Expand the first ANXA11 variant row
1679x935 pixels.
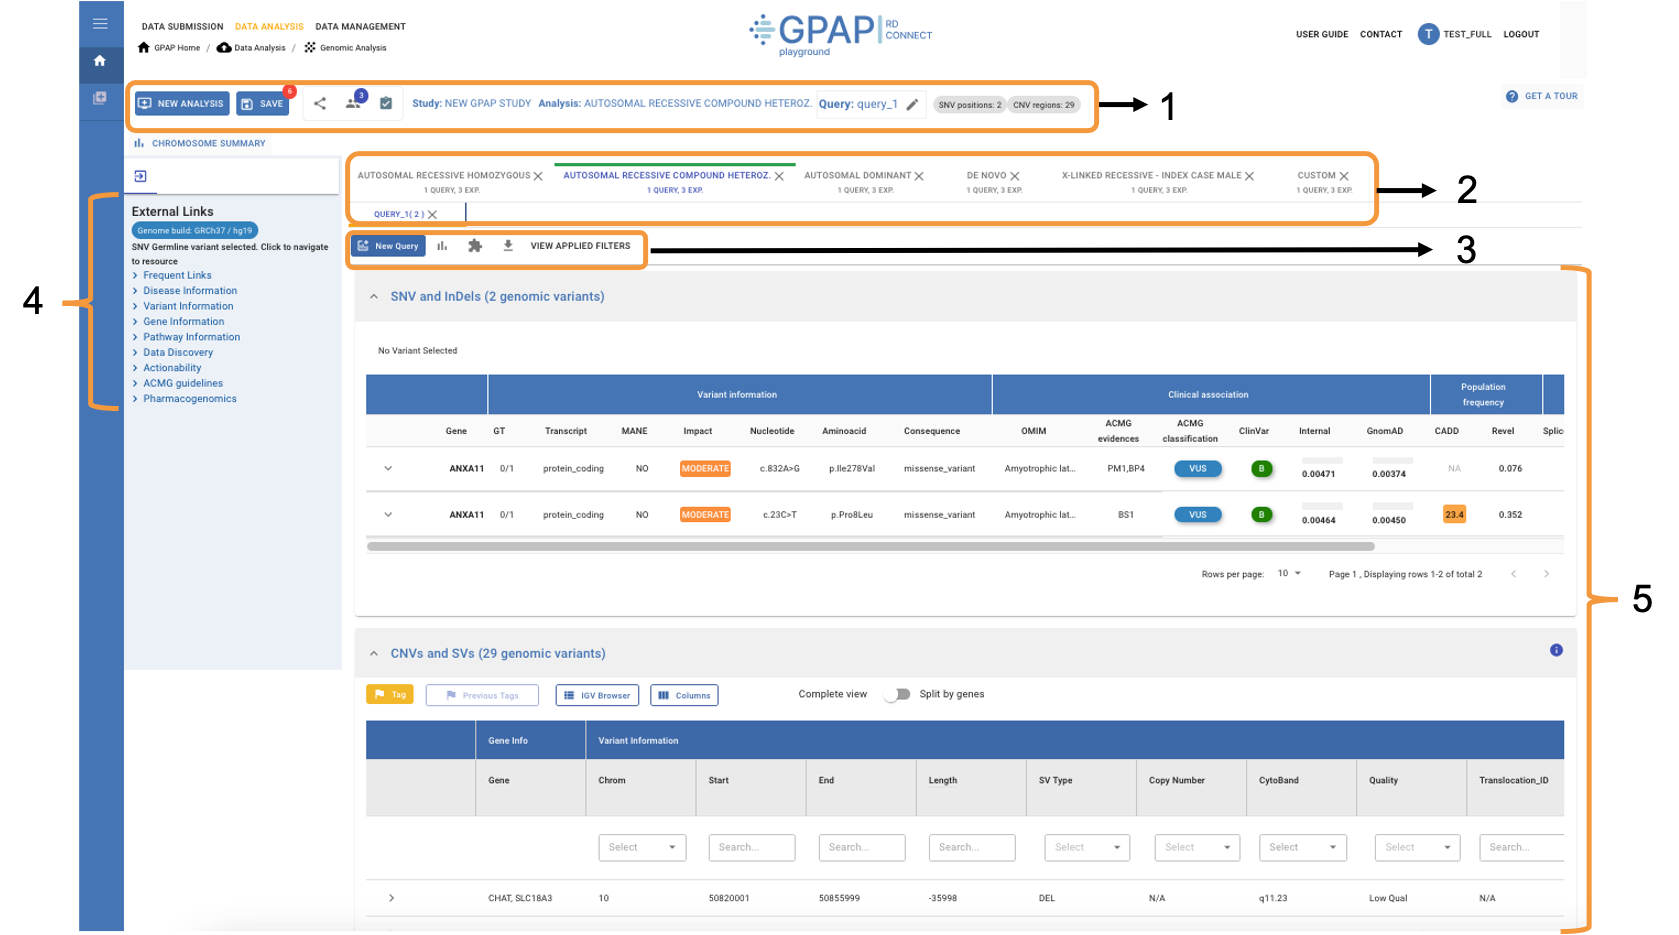click(388, 468)
